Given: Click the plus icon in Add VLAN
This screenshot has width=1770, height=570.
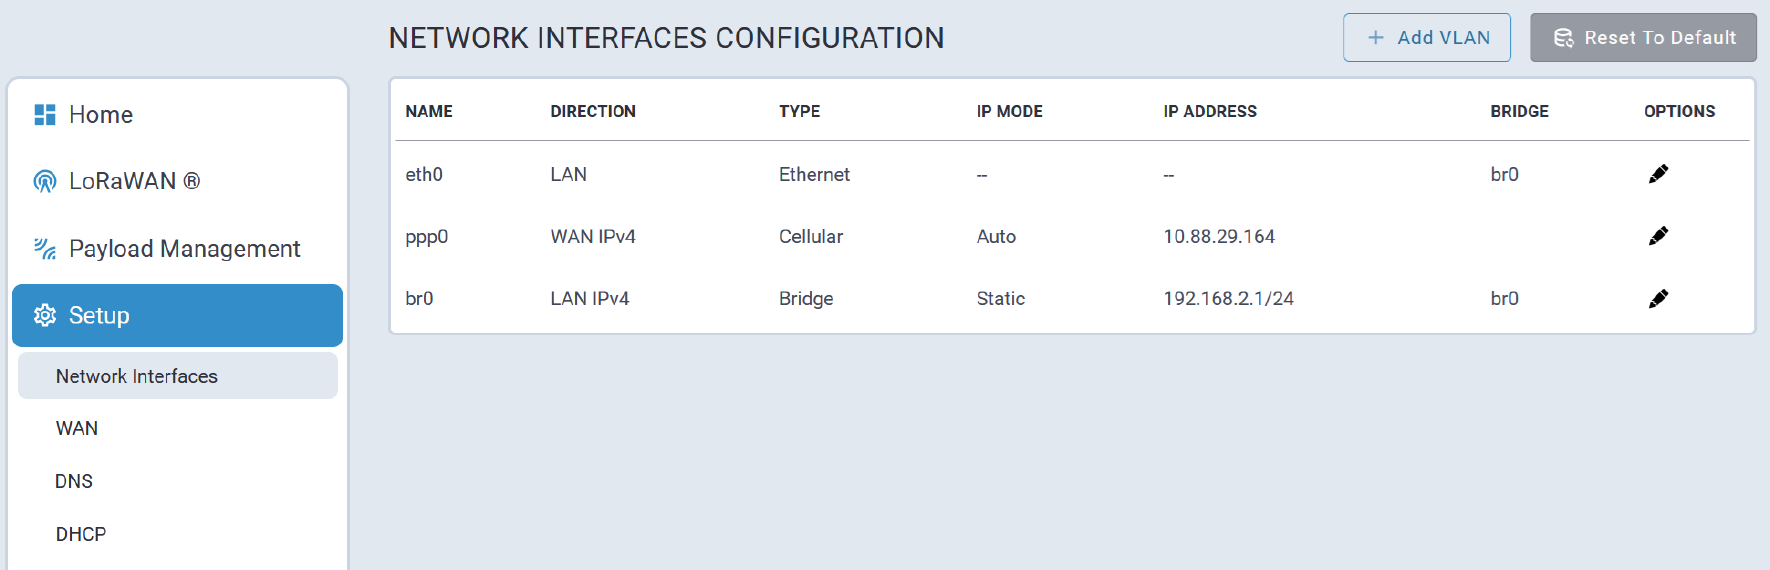Looking at the screenshot, I should 1376,38.
